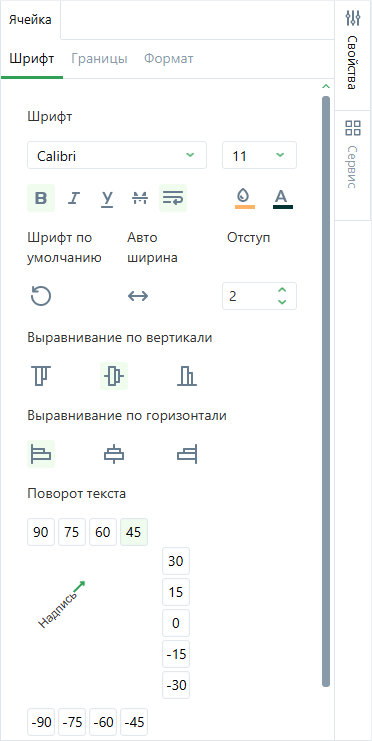Viewport: 372px width, 741px height.
Task: Toggle underline formatting
Action: [107, 198]
